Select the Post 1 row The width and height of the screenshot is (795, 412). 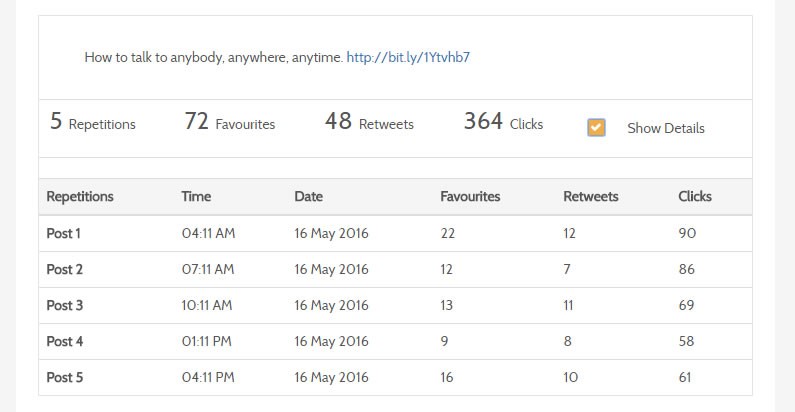[395, 234]
